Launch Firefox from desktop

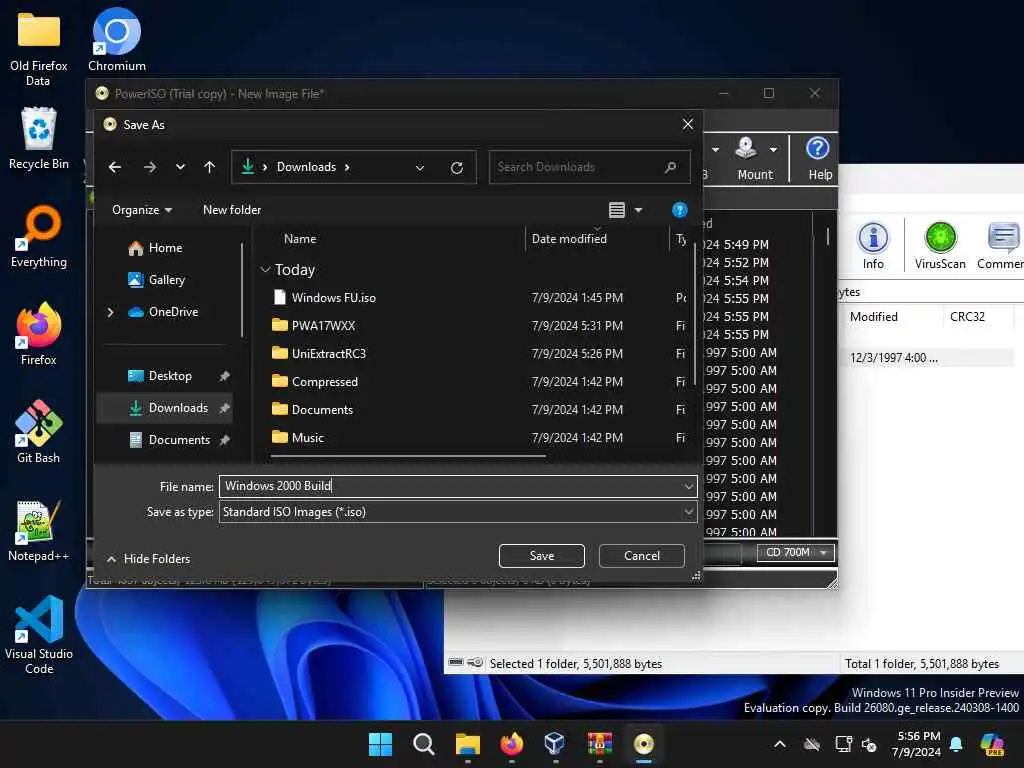pos(39,334)
